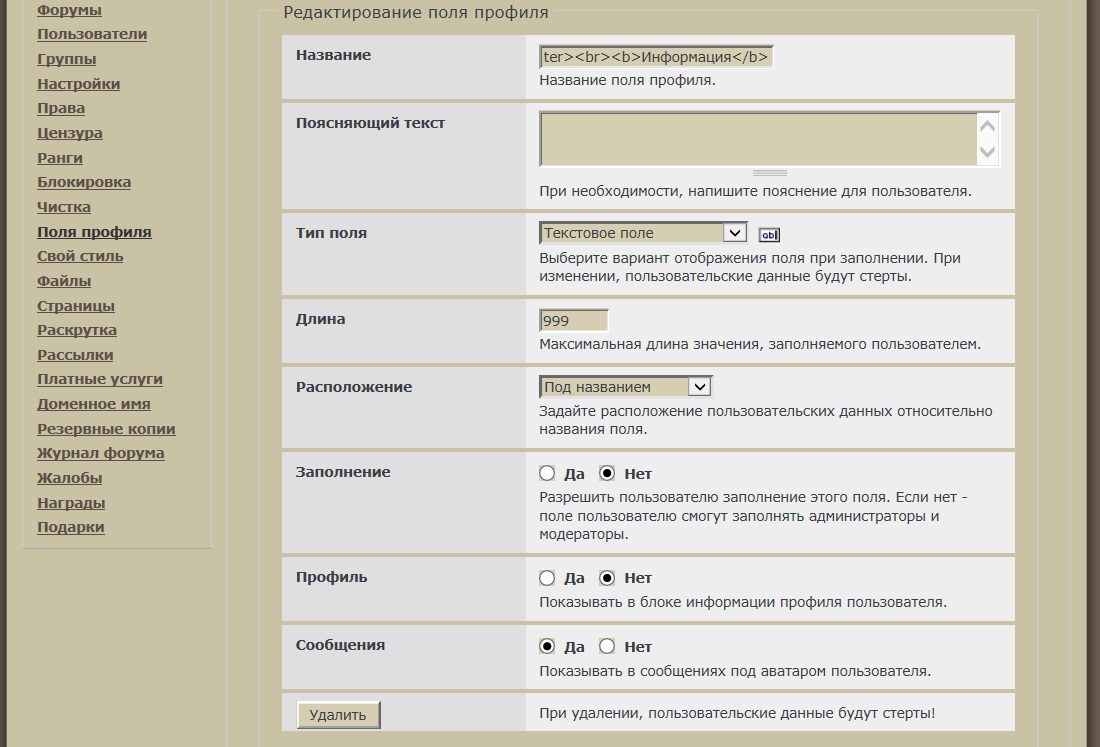Click the textarea scroll down arrow

(x=988, y=152)
